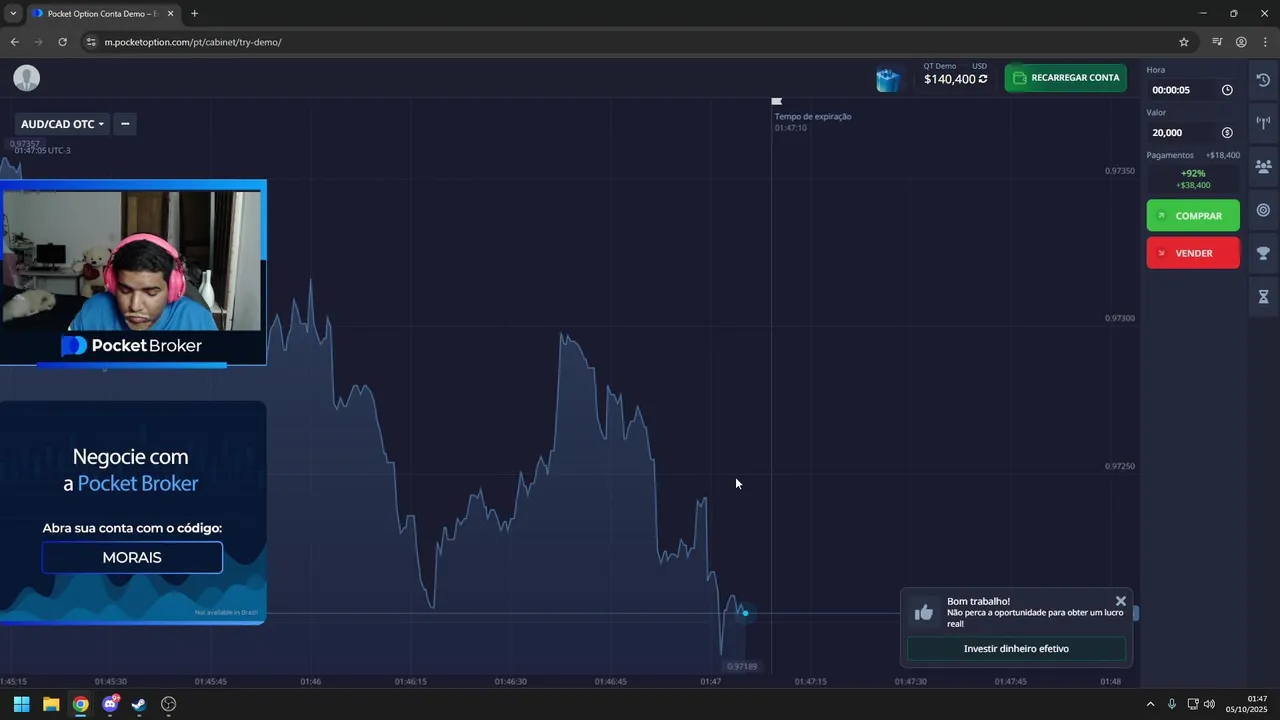Viewport: 1280px width, 720px height.
Task: Click the Tempo de expiração label
Action: 813,116
